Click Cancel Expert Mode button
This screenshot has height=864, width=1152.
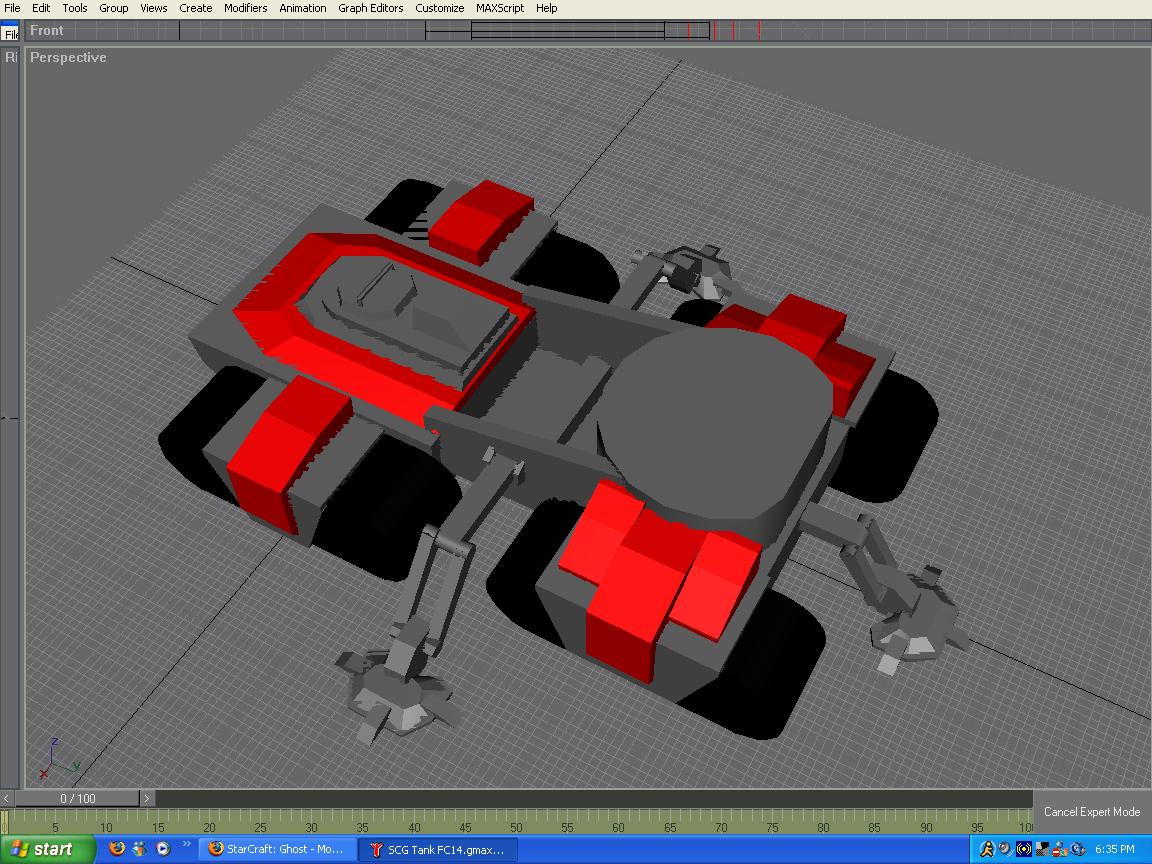[x=1092, y=812]
